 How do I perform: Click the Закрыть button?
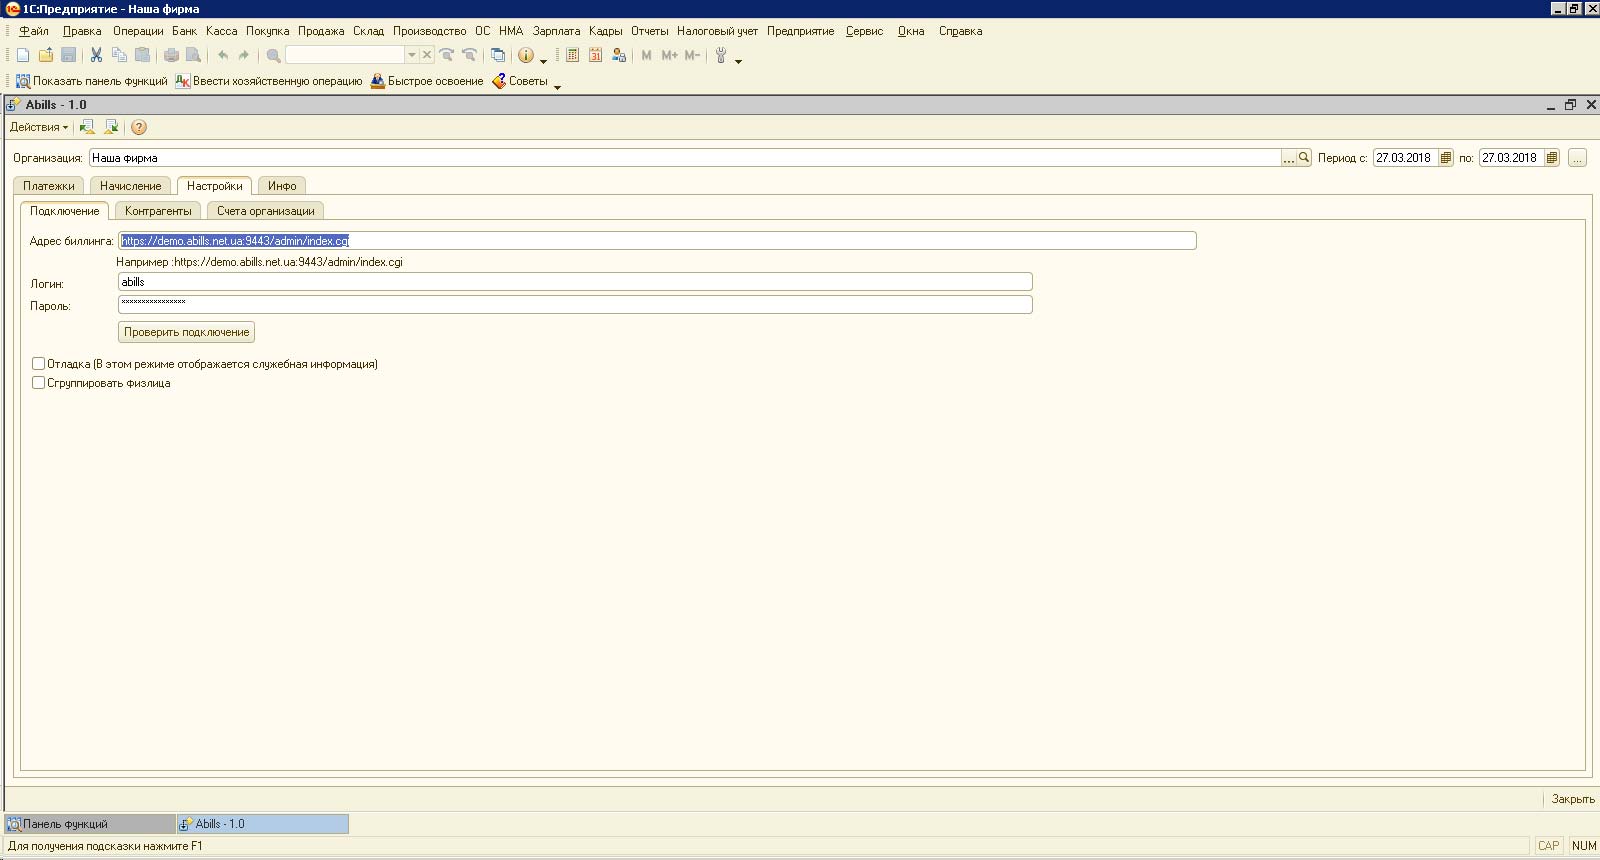click(x=1573, y=799)
